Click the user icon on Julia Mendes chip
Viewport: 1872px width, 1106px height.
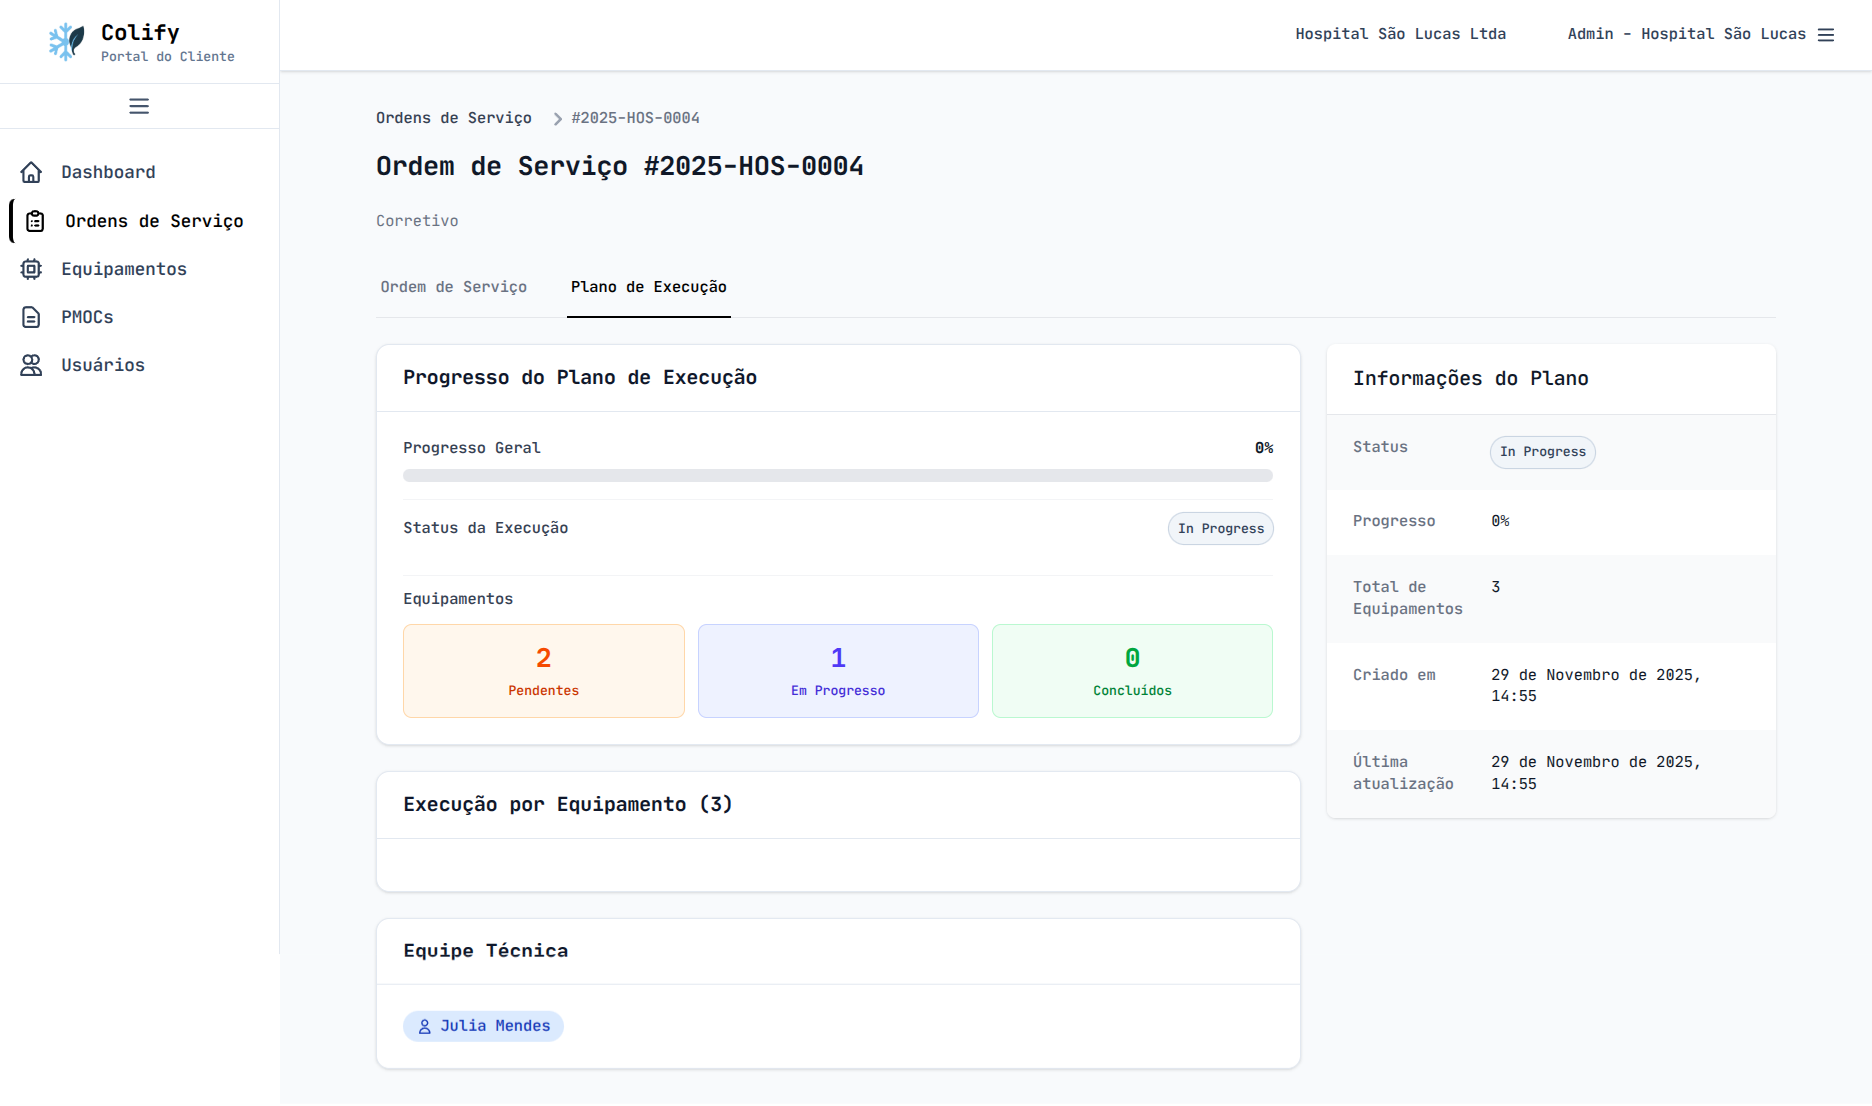[424, 1027]
